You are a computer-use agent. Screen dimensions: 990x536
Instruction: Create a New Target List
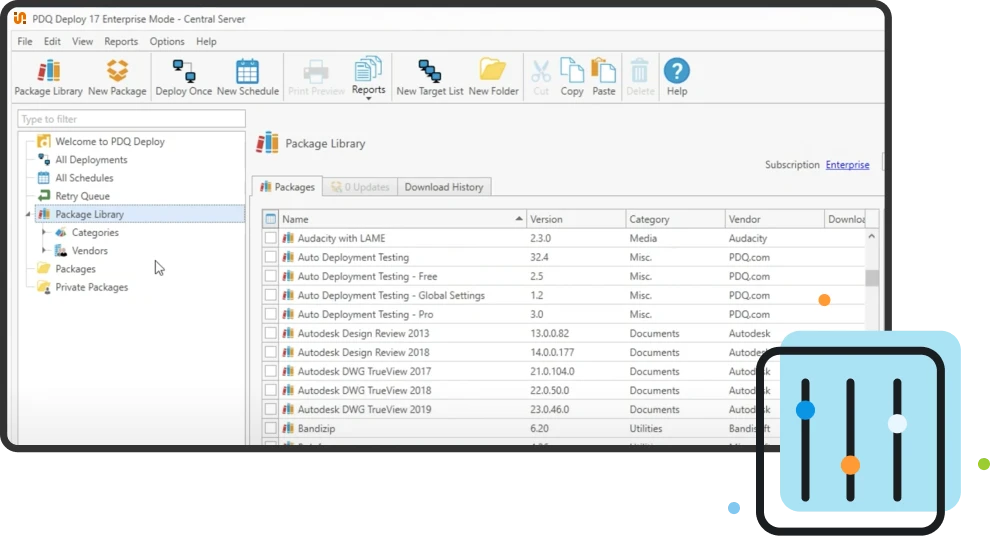pyautogui.click(x=430, y=78)
